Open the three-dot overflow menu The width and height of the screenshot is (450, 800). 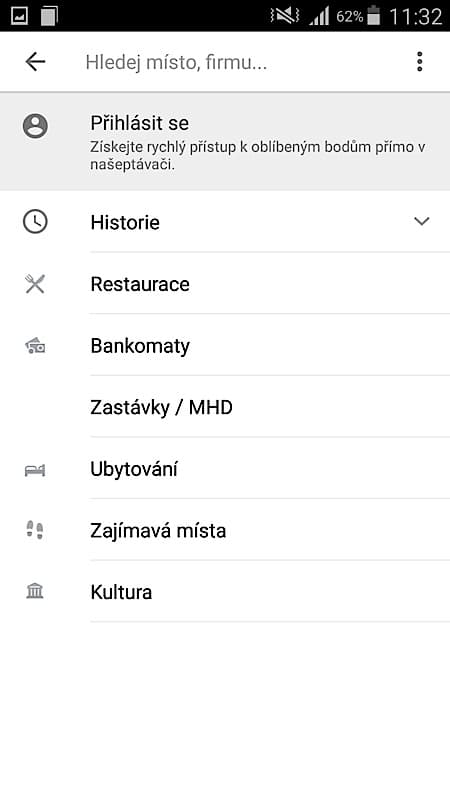[x=419, y=62]
